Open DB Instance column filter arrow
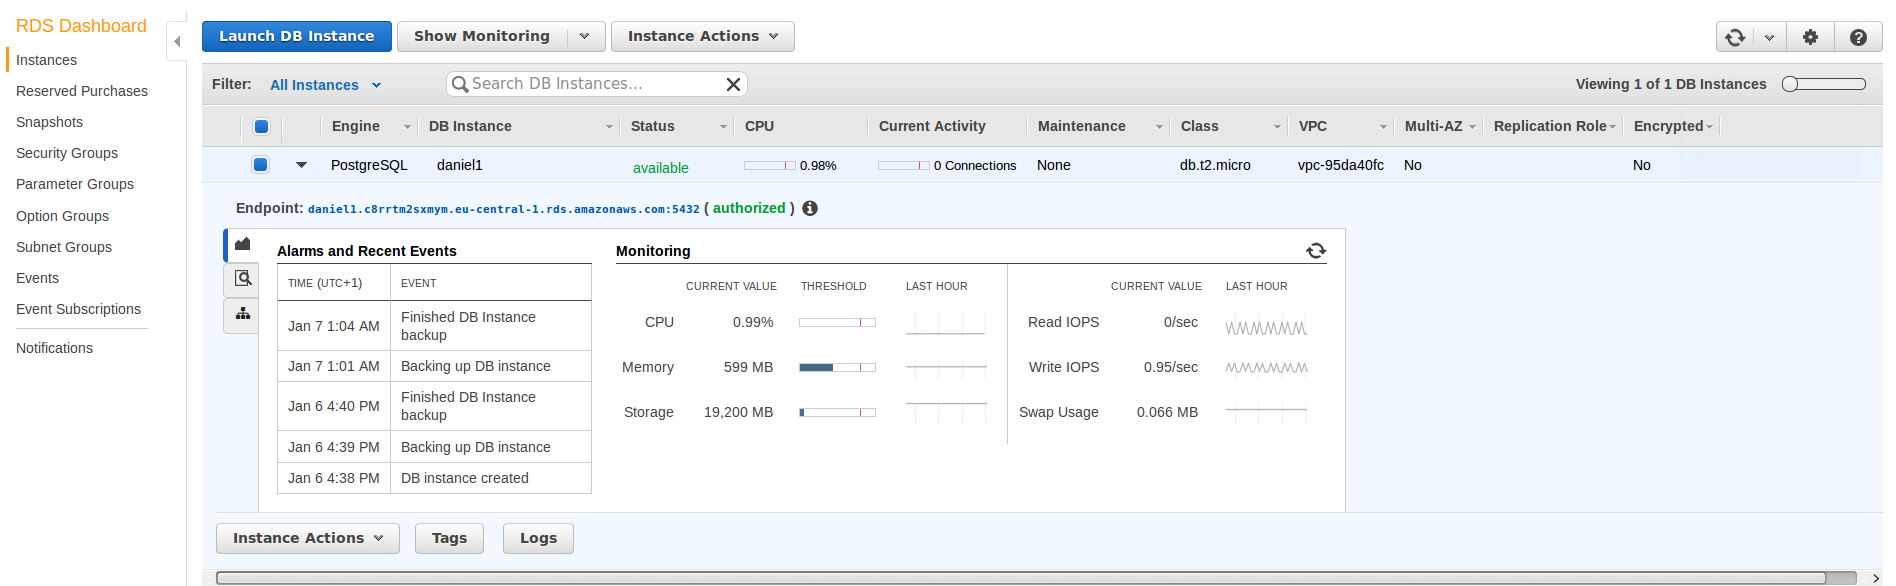 (x=609, y=127)
